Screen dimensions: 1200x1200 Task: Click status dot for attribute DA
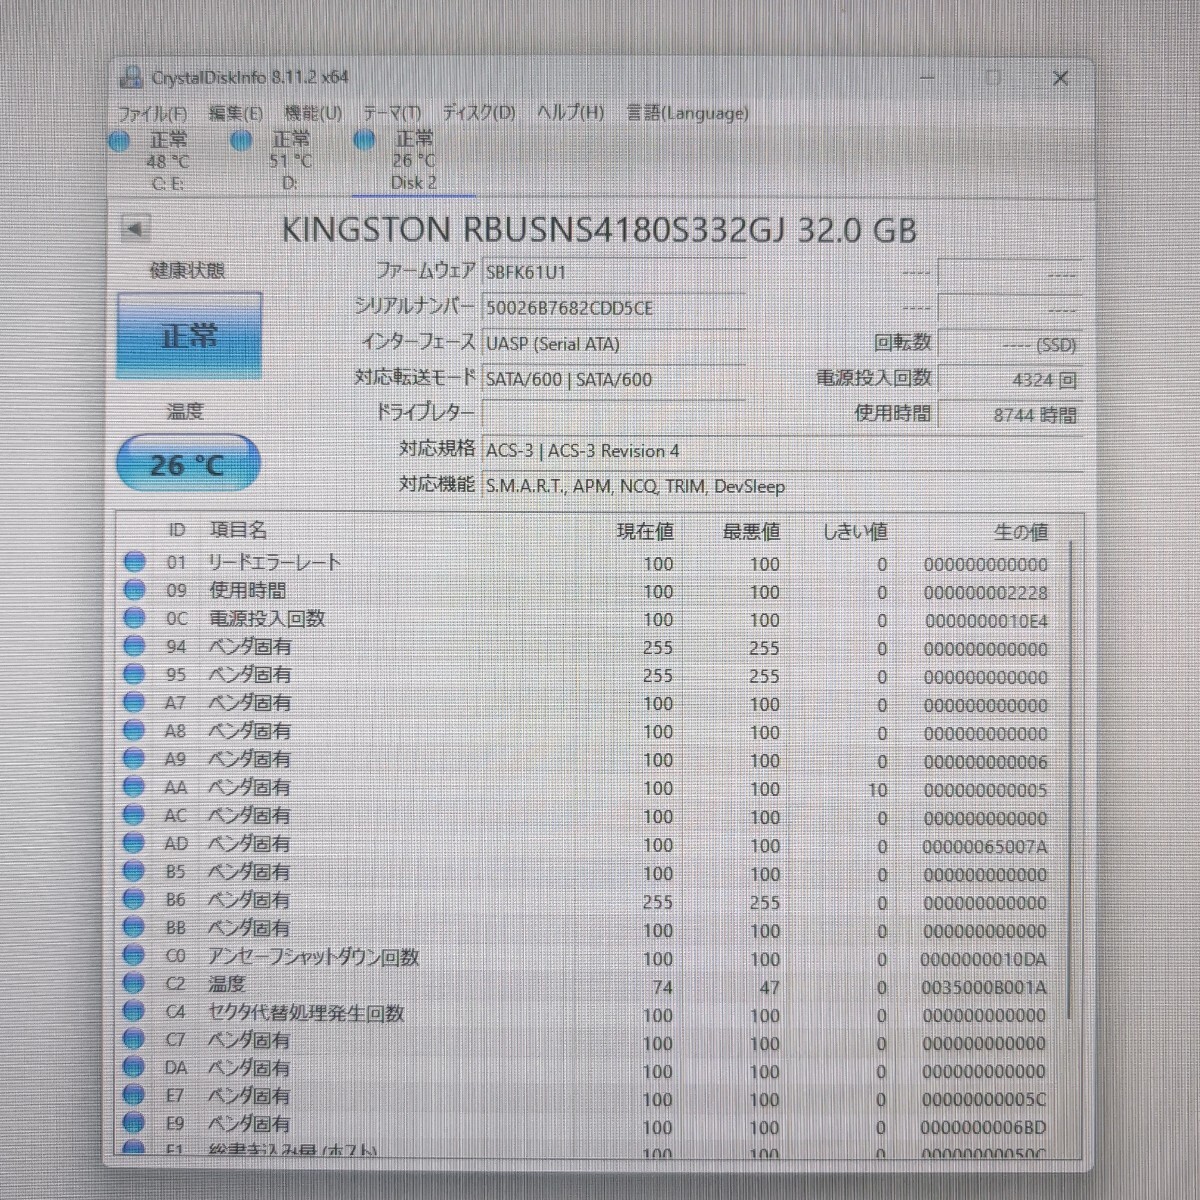134,1069
